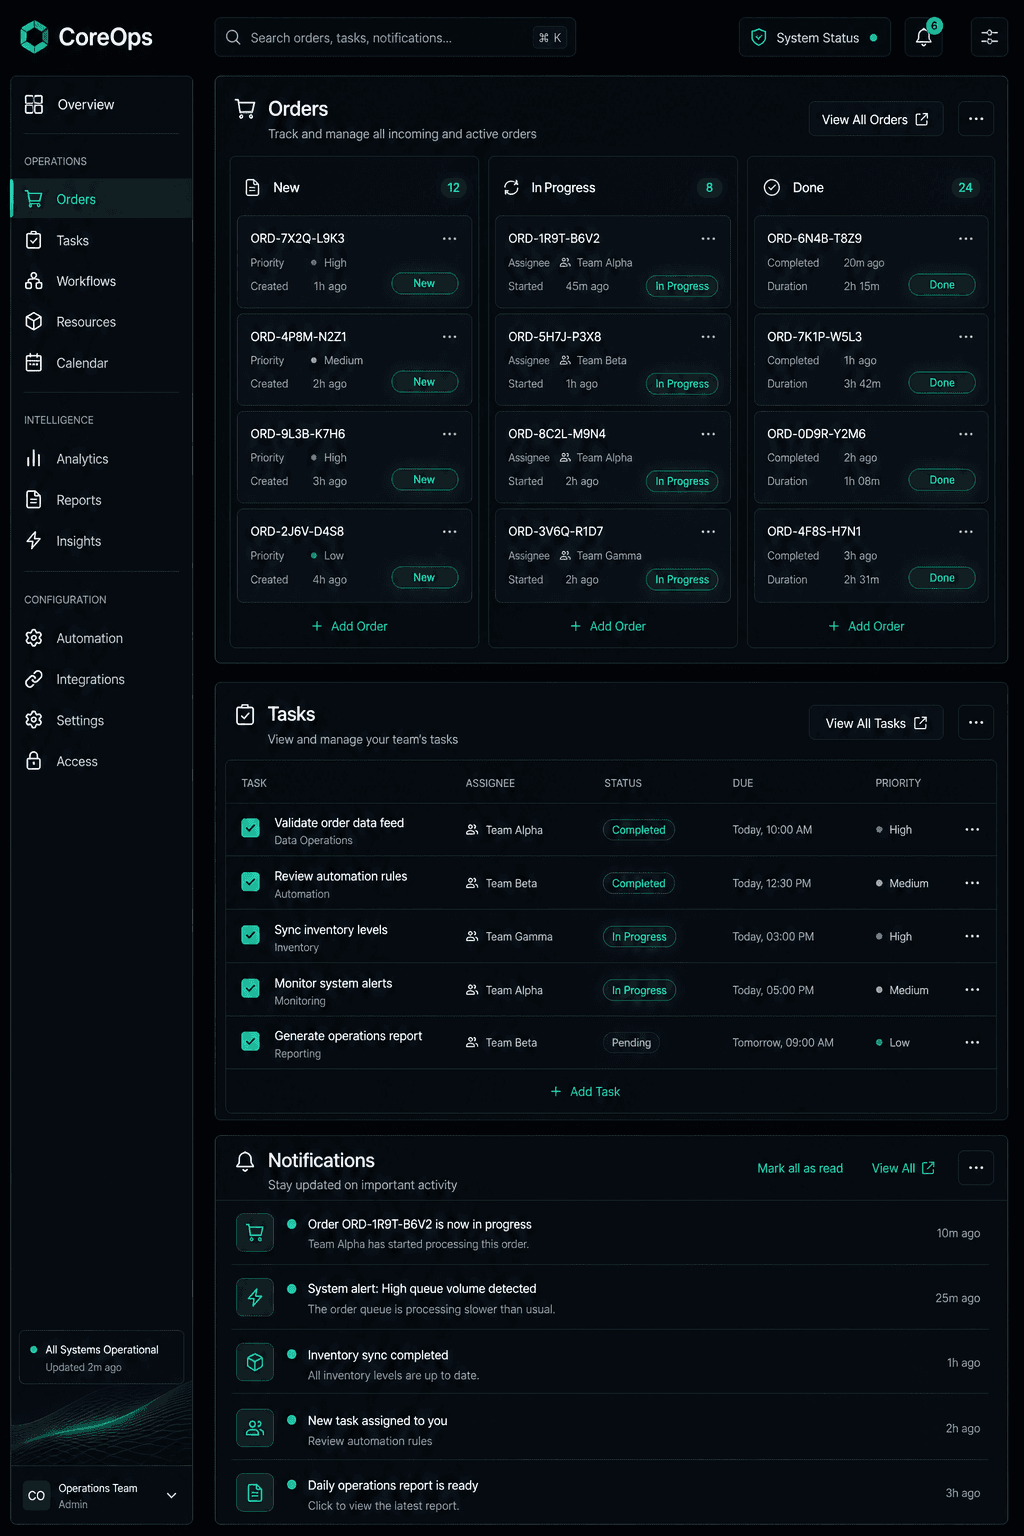Click the All Systems Operational status card
1024x1536 pixels.
click(x=101, y=1357)
